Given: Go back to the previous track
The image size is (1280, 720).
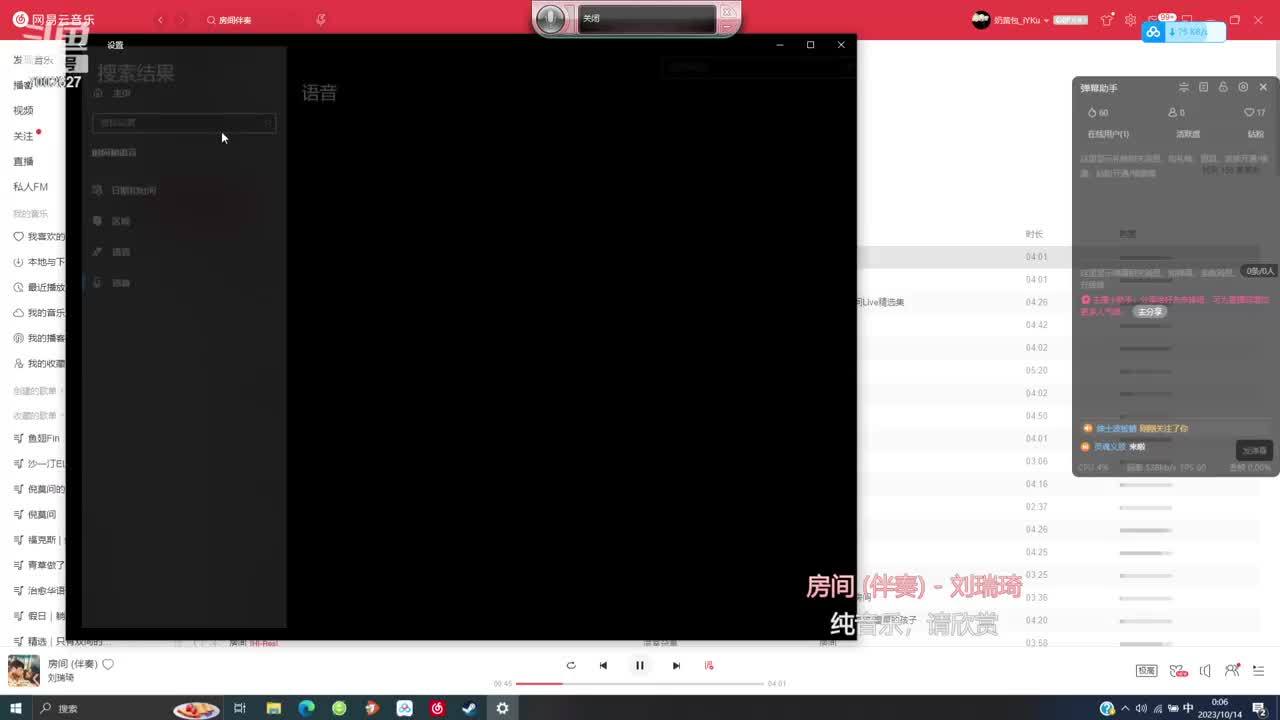Looking at the screenshot, I should click(603, 665).
